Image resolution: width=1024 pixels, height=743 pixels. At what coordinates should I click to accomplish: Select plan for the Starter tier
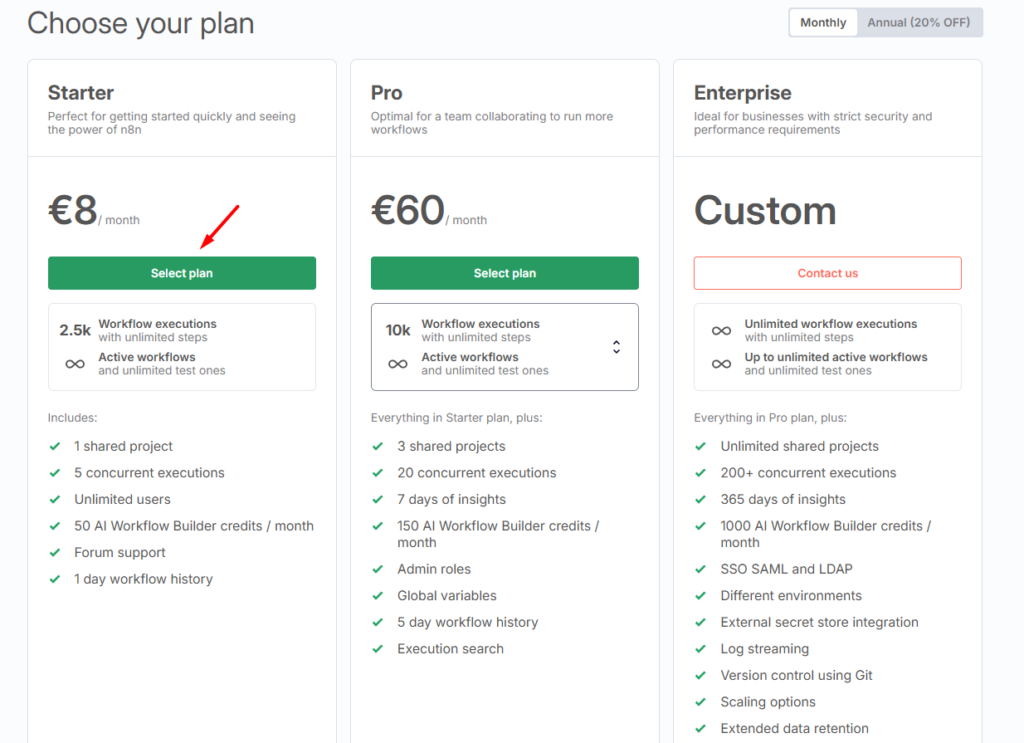181,273
